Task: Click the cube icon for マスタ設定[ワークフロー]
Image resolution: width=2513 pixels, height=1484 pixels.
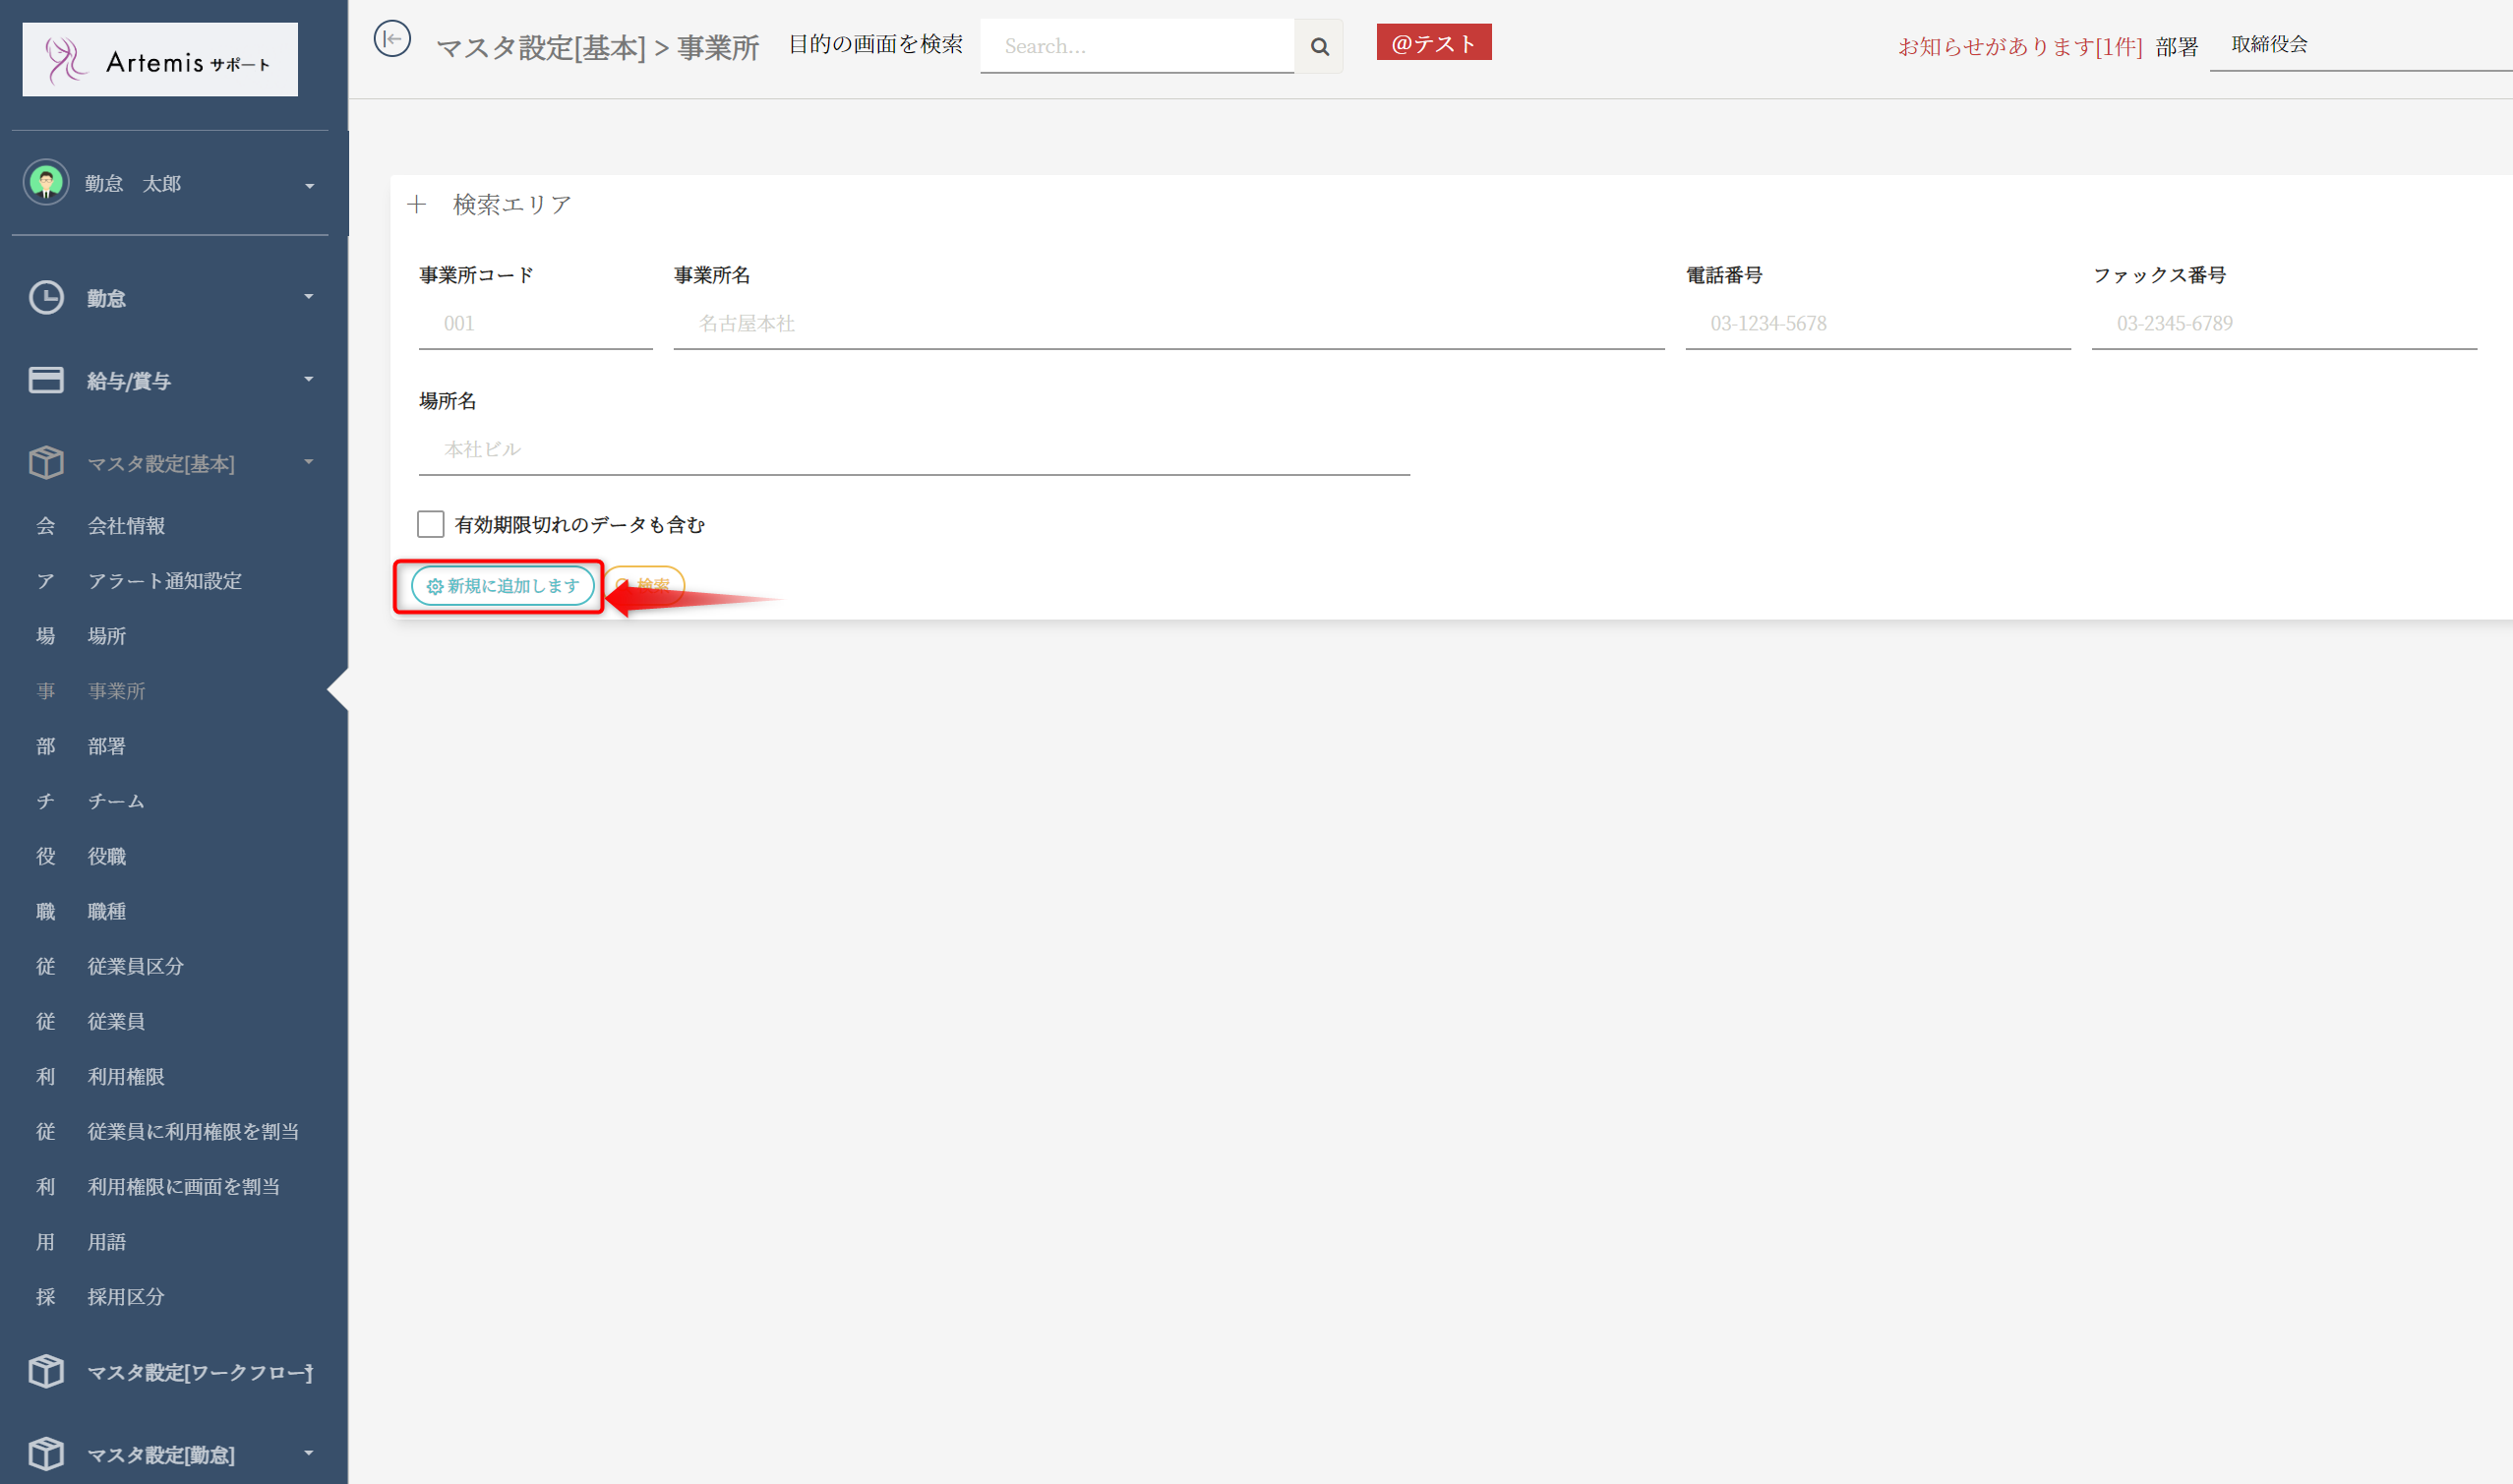Action: (x=46, y=1371)
